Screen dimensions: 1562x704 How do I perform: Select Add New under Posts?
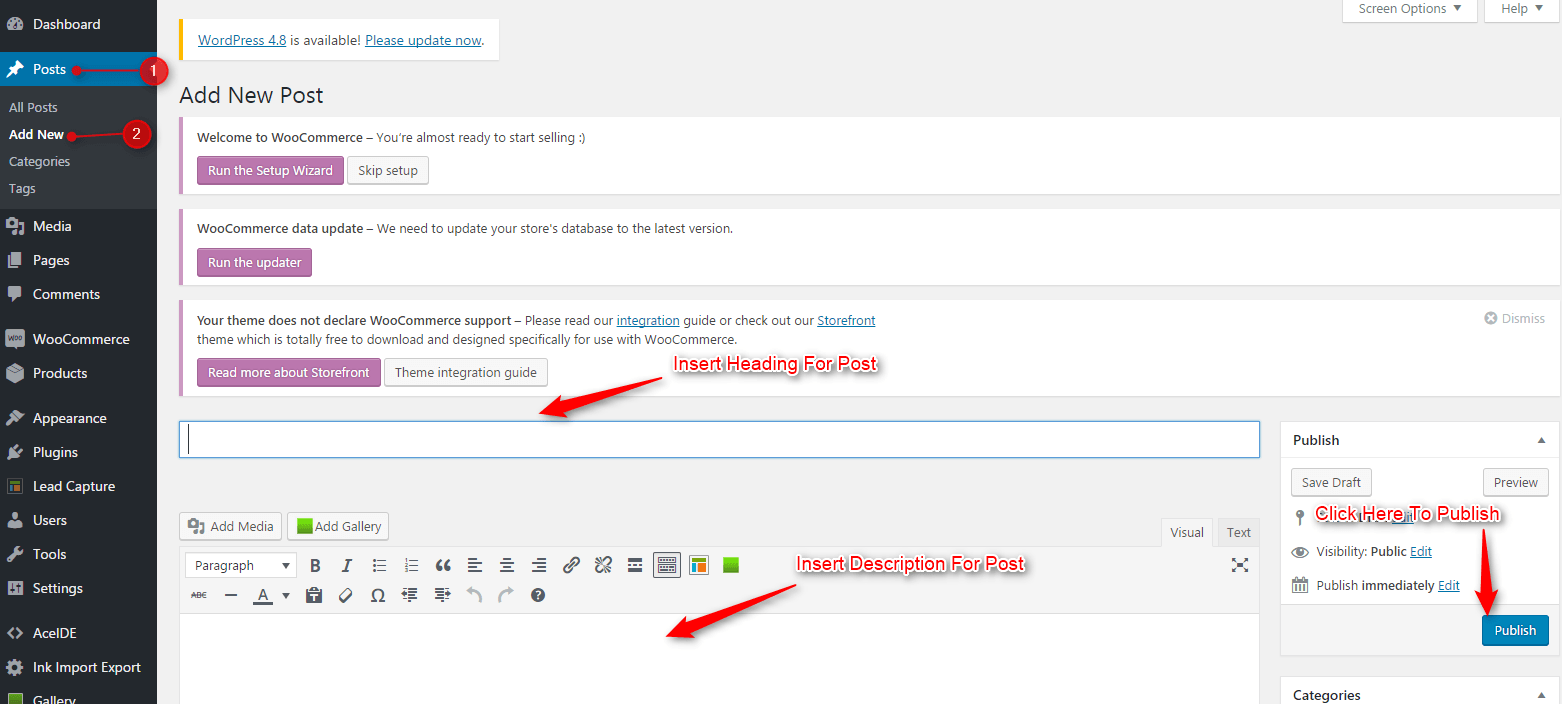[36, 134]
